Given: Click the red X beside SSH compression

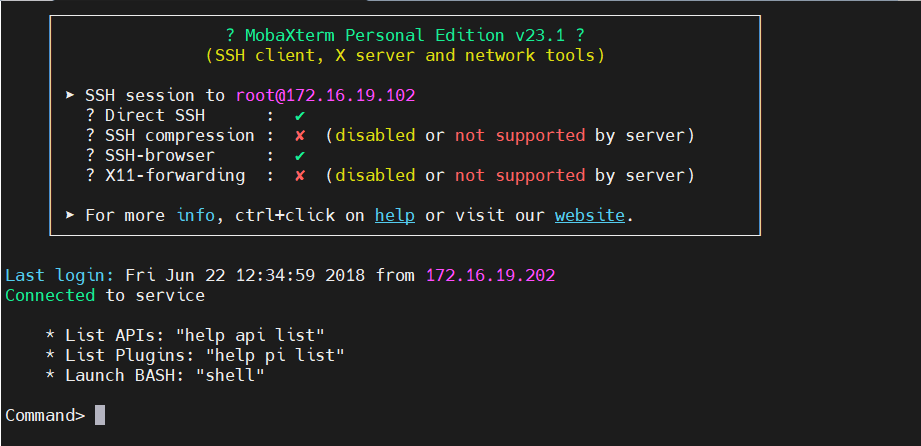Looking at the screenshot, I should coord(299,135).
